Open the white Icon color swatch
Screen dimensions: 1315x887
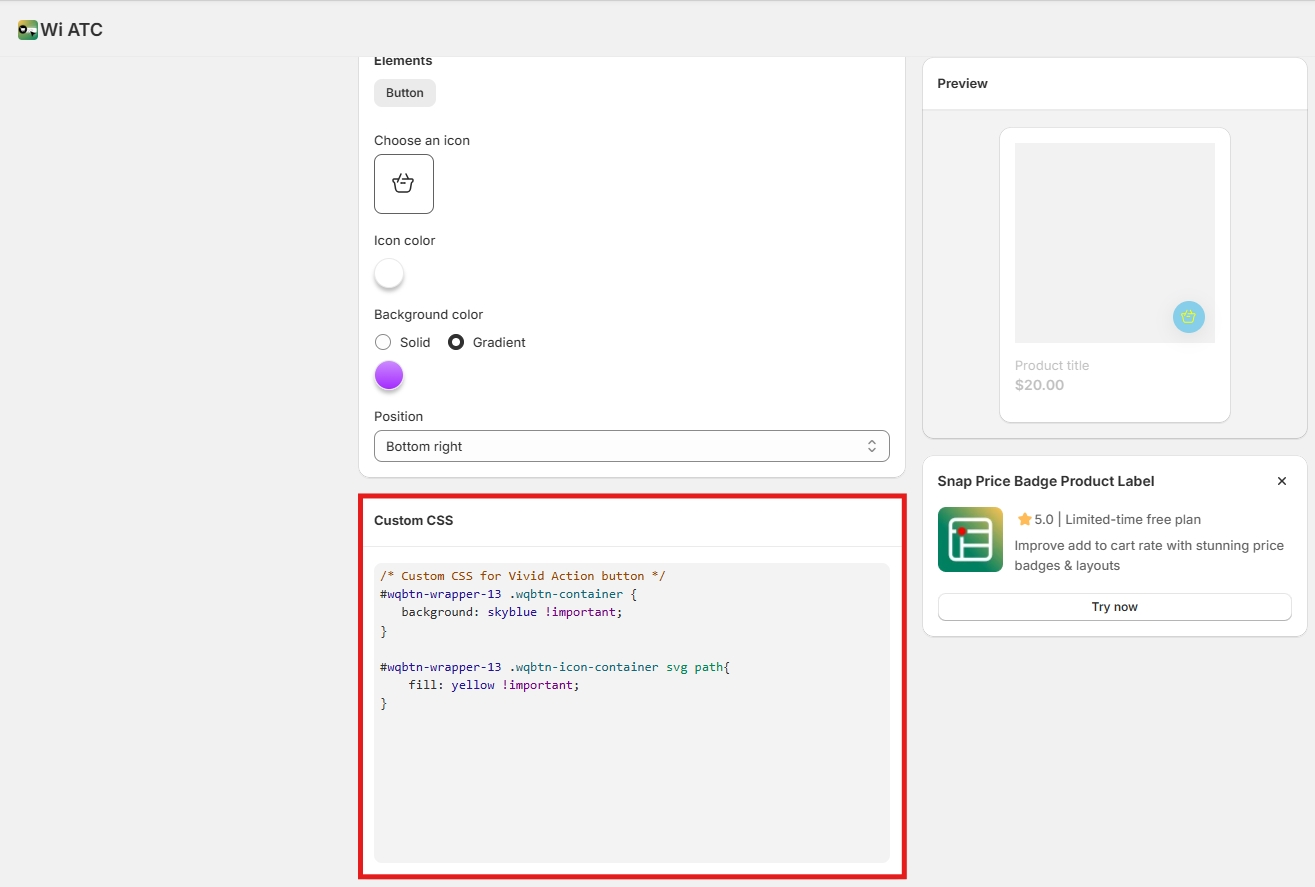(389, 273)
